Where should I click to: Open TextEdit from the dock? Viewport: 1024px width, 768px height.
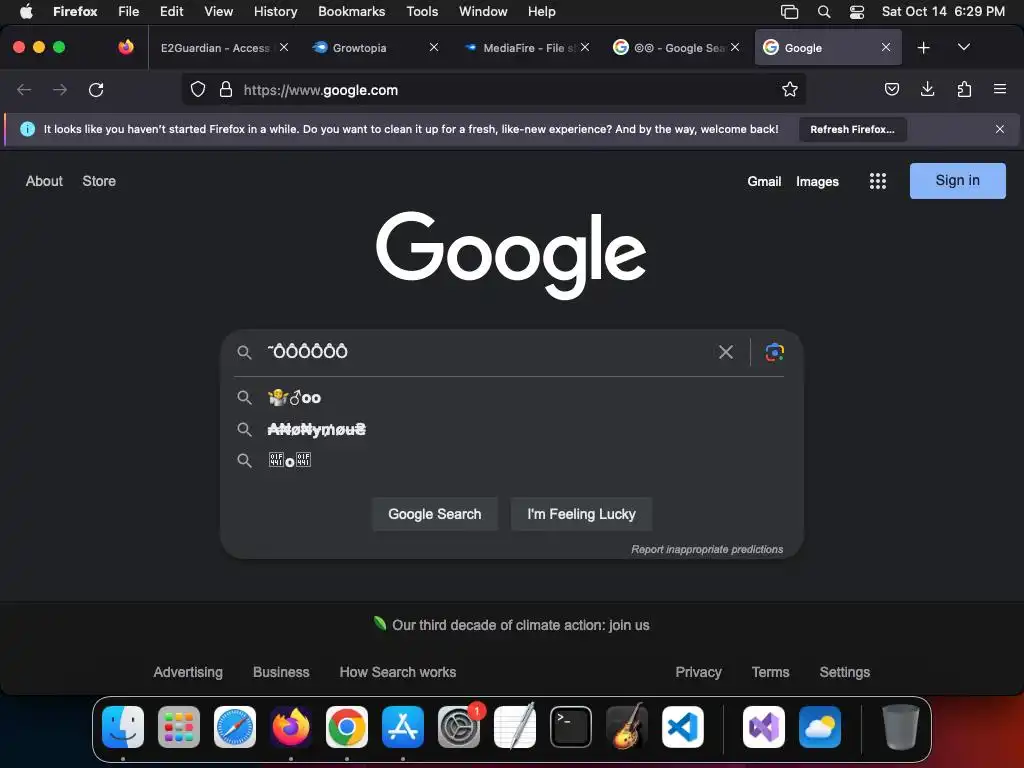pyautogui.click(x=515, y=727)
